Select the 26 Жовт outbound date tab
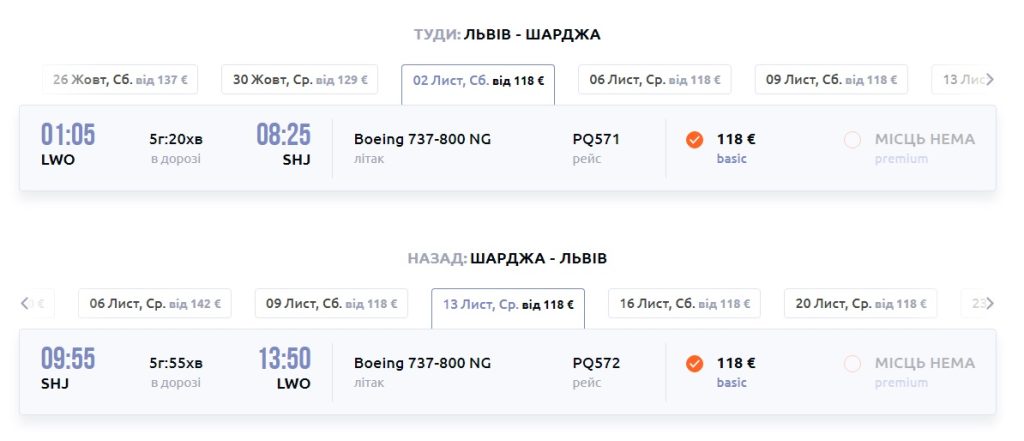Screen dimensions: 1024x441 [120, 80]
